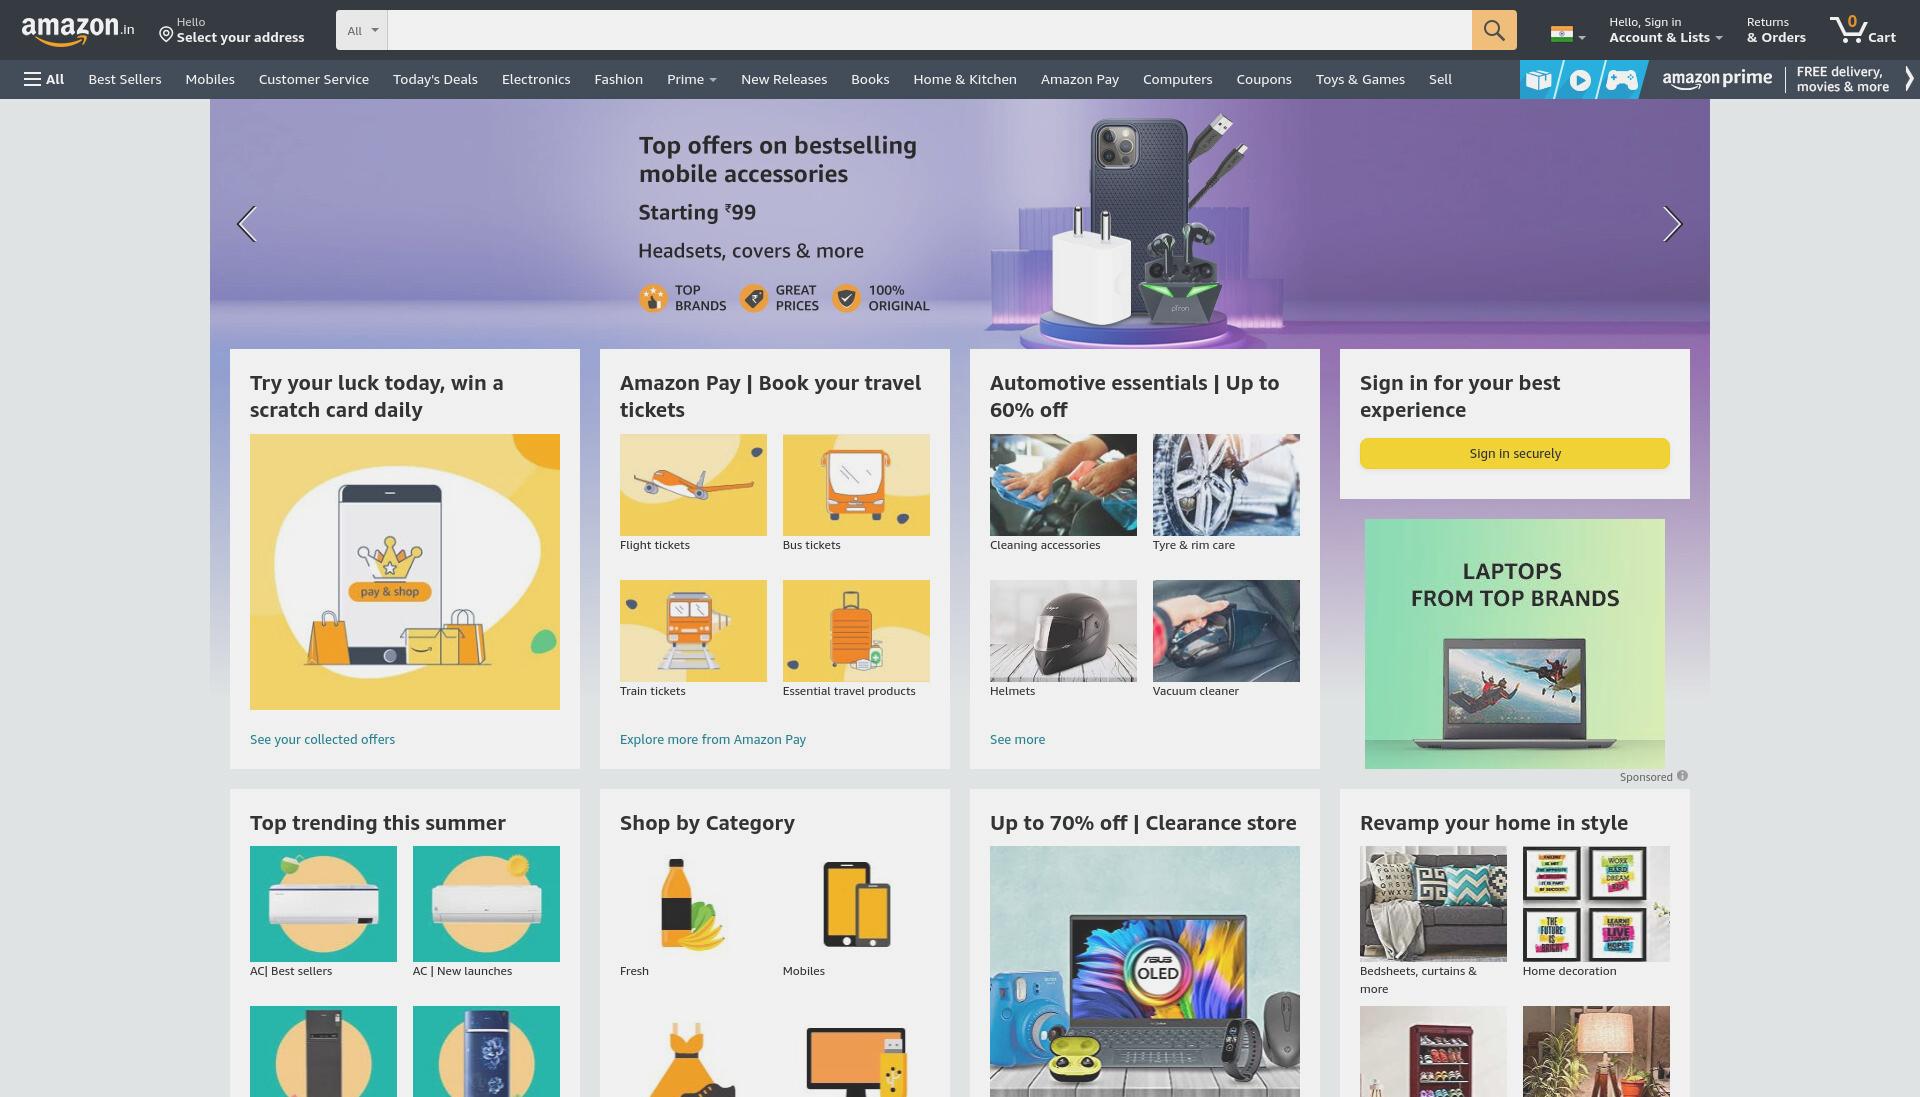Open Home & Kitchen in the nav bar
The image size is (1920, 1097).
(x=965, y=79)
